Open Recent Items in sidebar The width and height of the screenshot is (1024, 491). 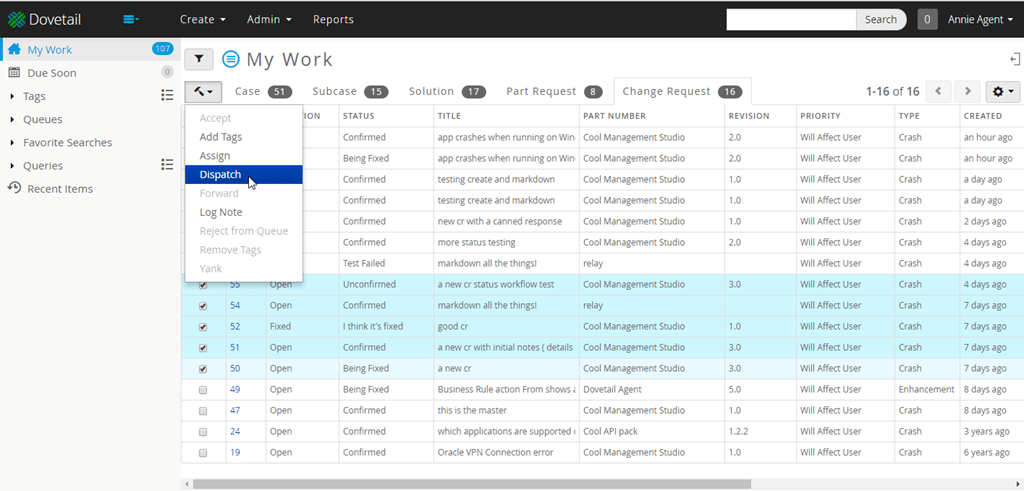point(60,189)
